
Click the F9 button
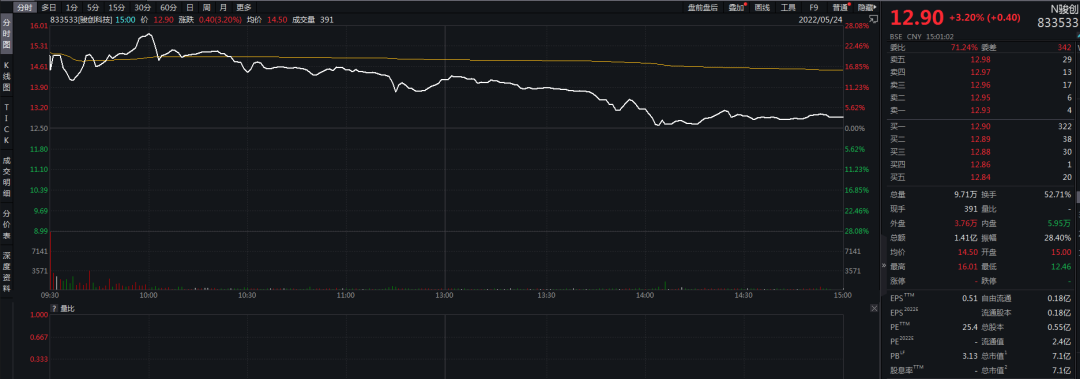813,8
